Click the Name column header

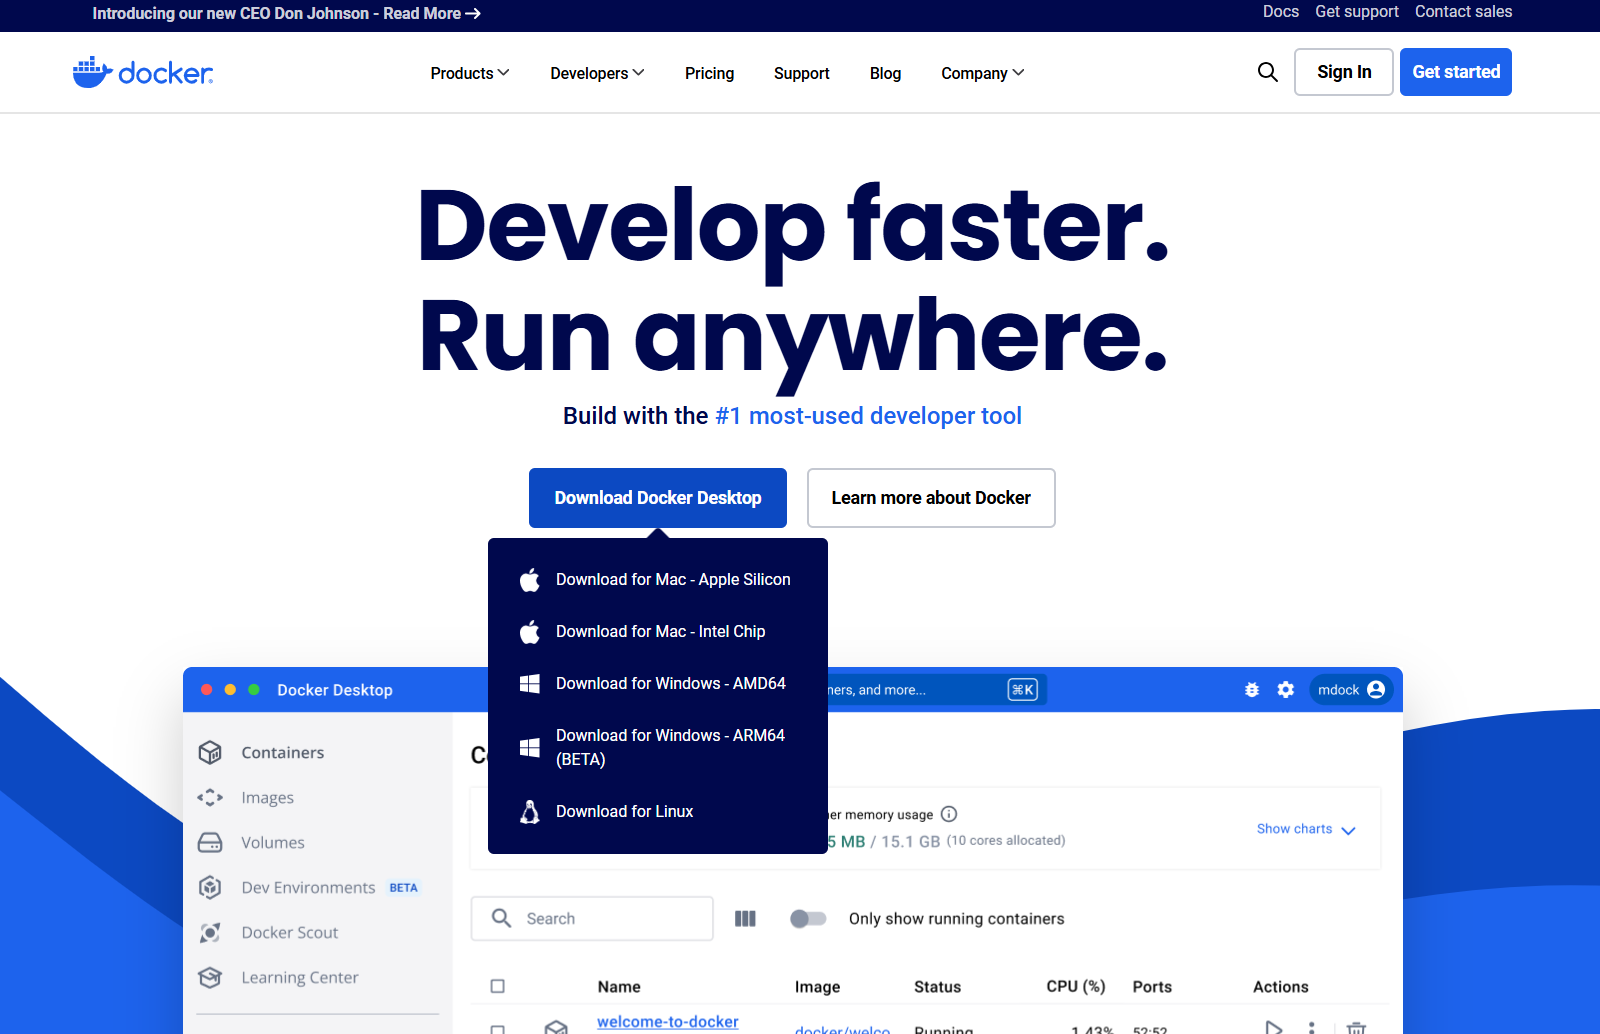click(x=619, y=987)
